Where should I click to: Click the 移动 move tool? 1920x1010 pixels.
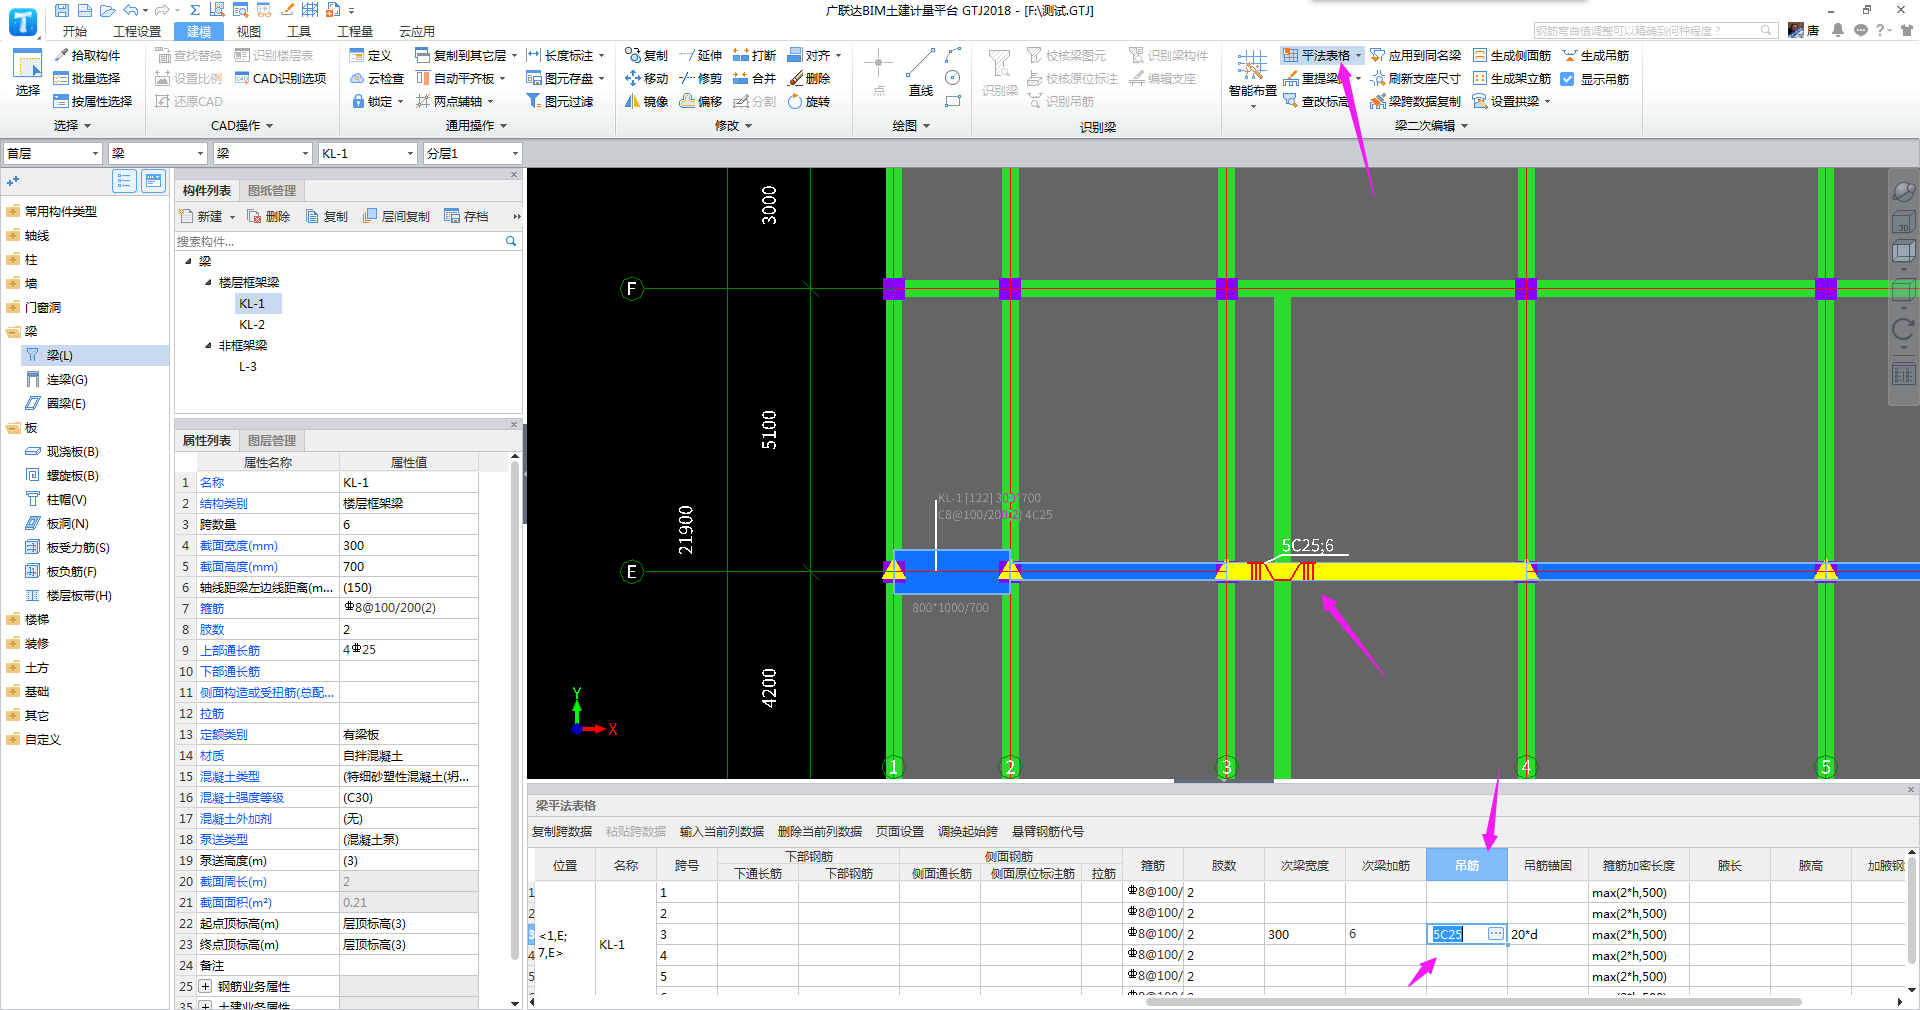click(646, 78)
